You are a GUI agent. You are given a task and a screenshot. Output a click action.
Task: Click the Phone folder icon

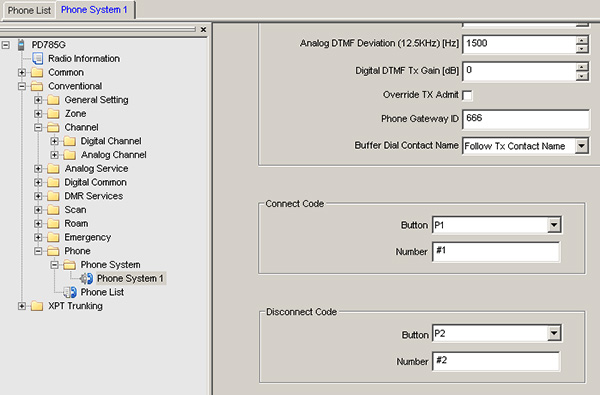coord(53,251)
